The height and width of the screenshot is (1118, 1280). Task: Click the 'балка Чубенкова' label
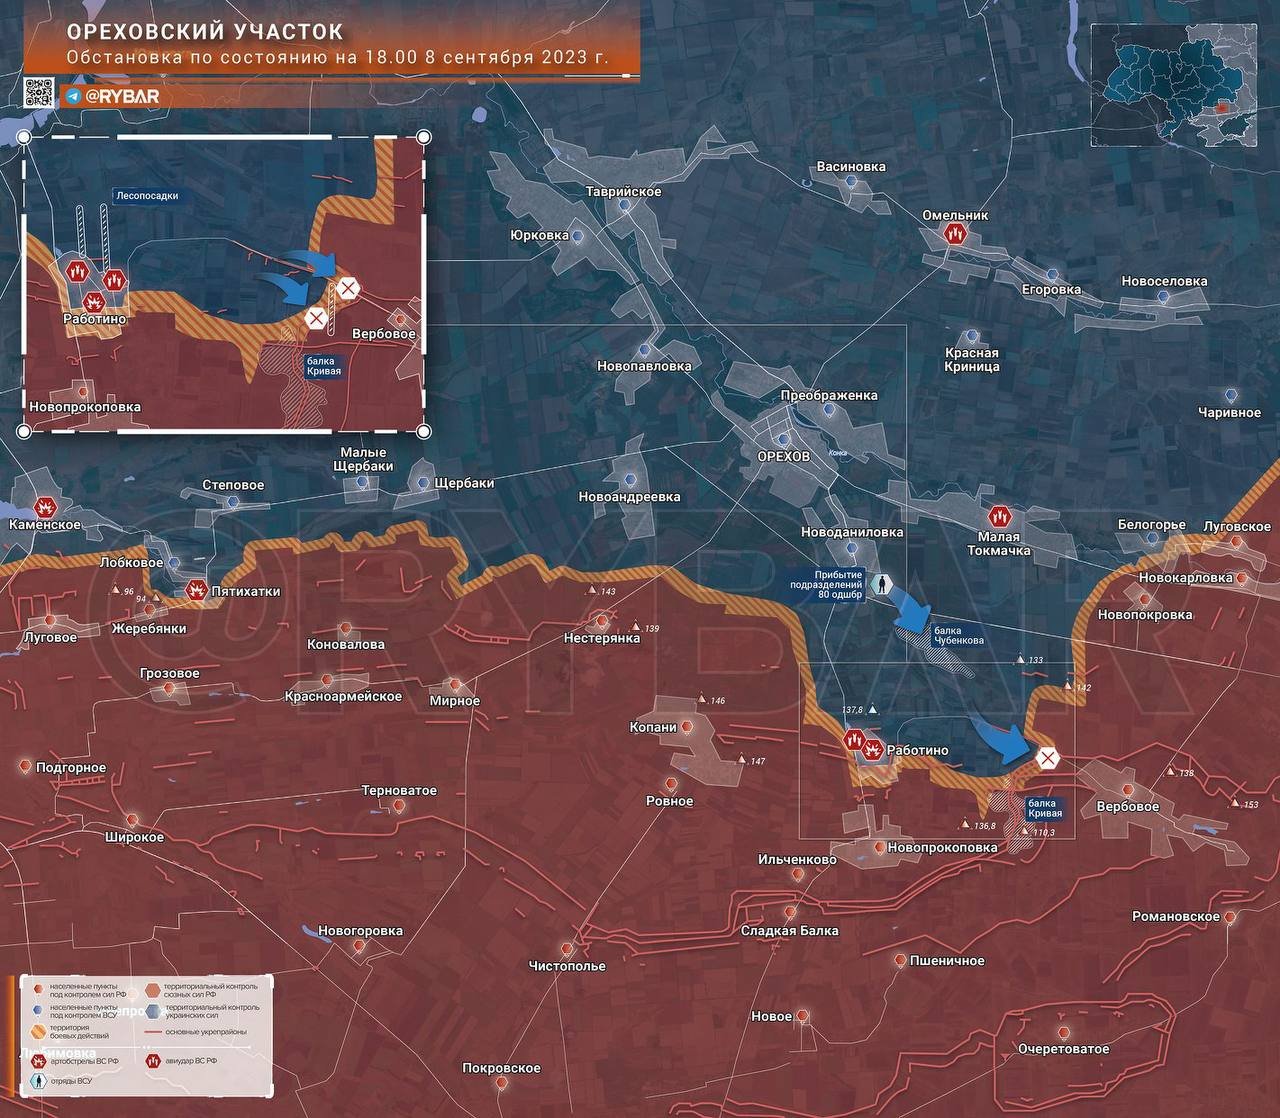coord(958,636)
